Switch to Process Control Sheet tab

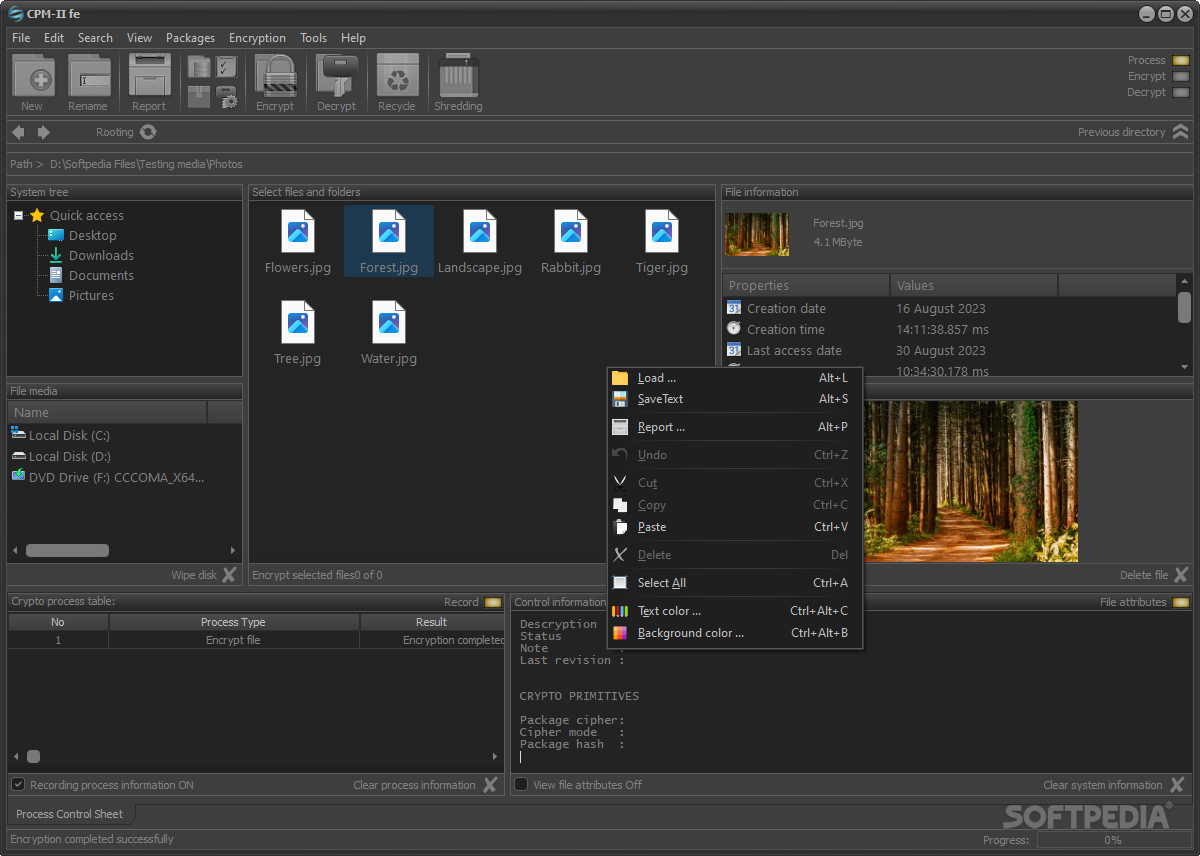pyautogui.click(x=70, y=814)
